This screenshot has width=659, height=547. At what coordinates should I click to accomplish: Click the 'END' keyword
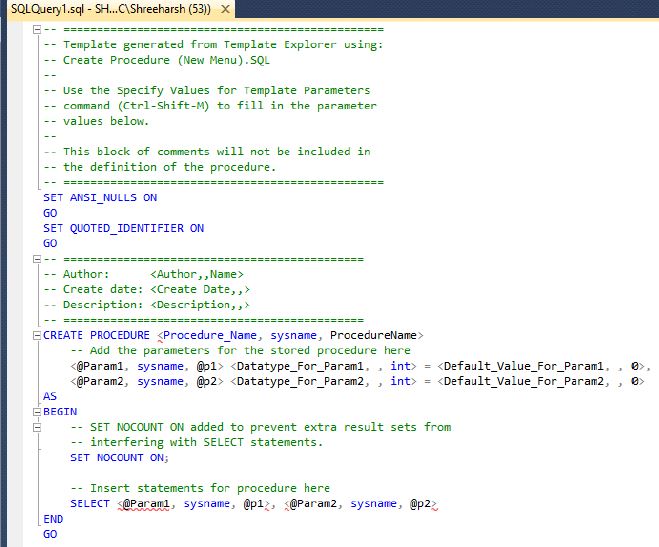click(x=53, y=519)
